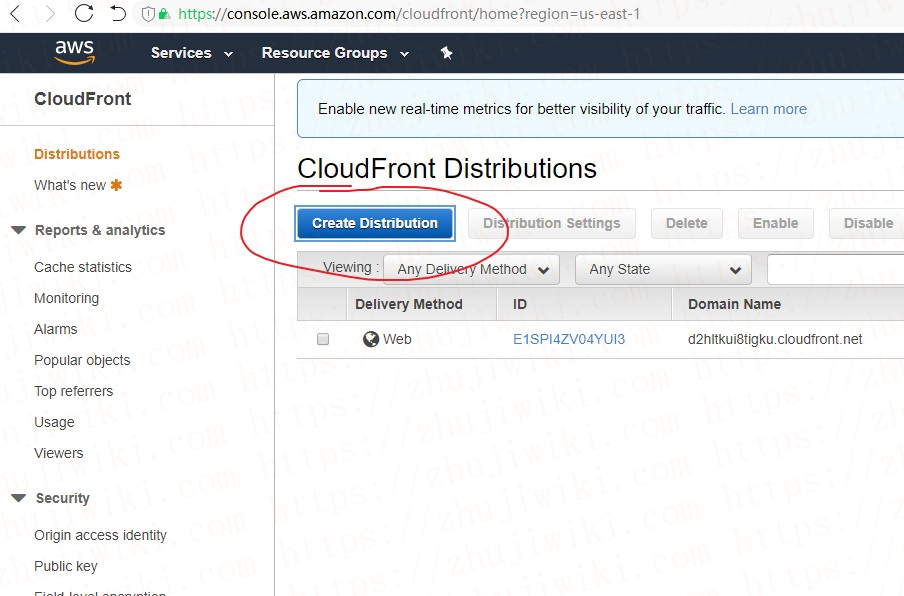The image size is (904, 596).
Task: Reload the page with the refresh icon
Action: pyautogui.click(x=84, y=14)
